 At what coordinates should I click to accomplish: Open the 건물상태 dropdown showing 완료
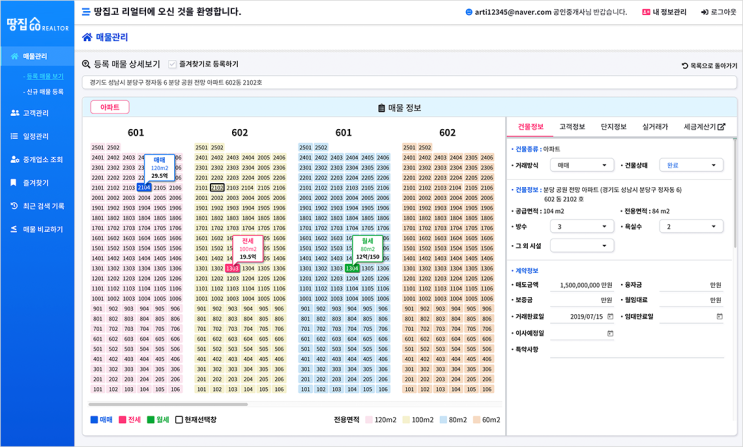691,165
